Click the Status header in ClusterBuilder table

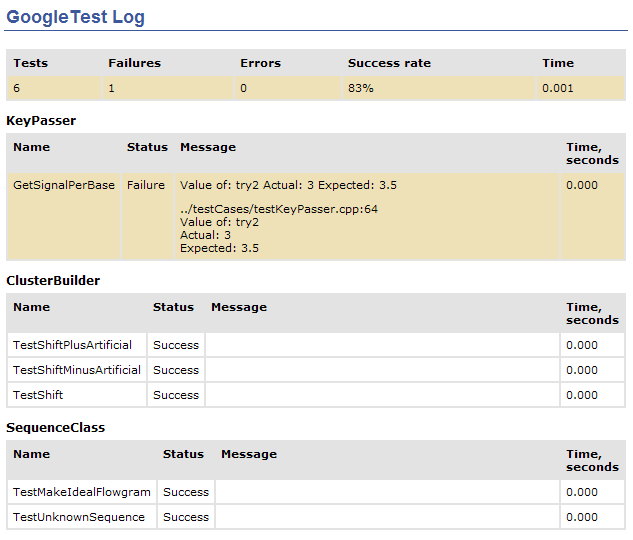pyautogui.click(x=173, y=307)
